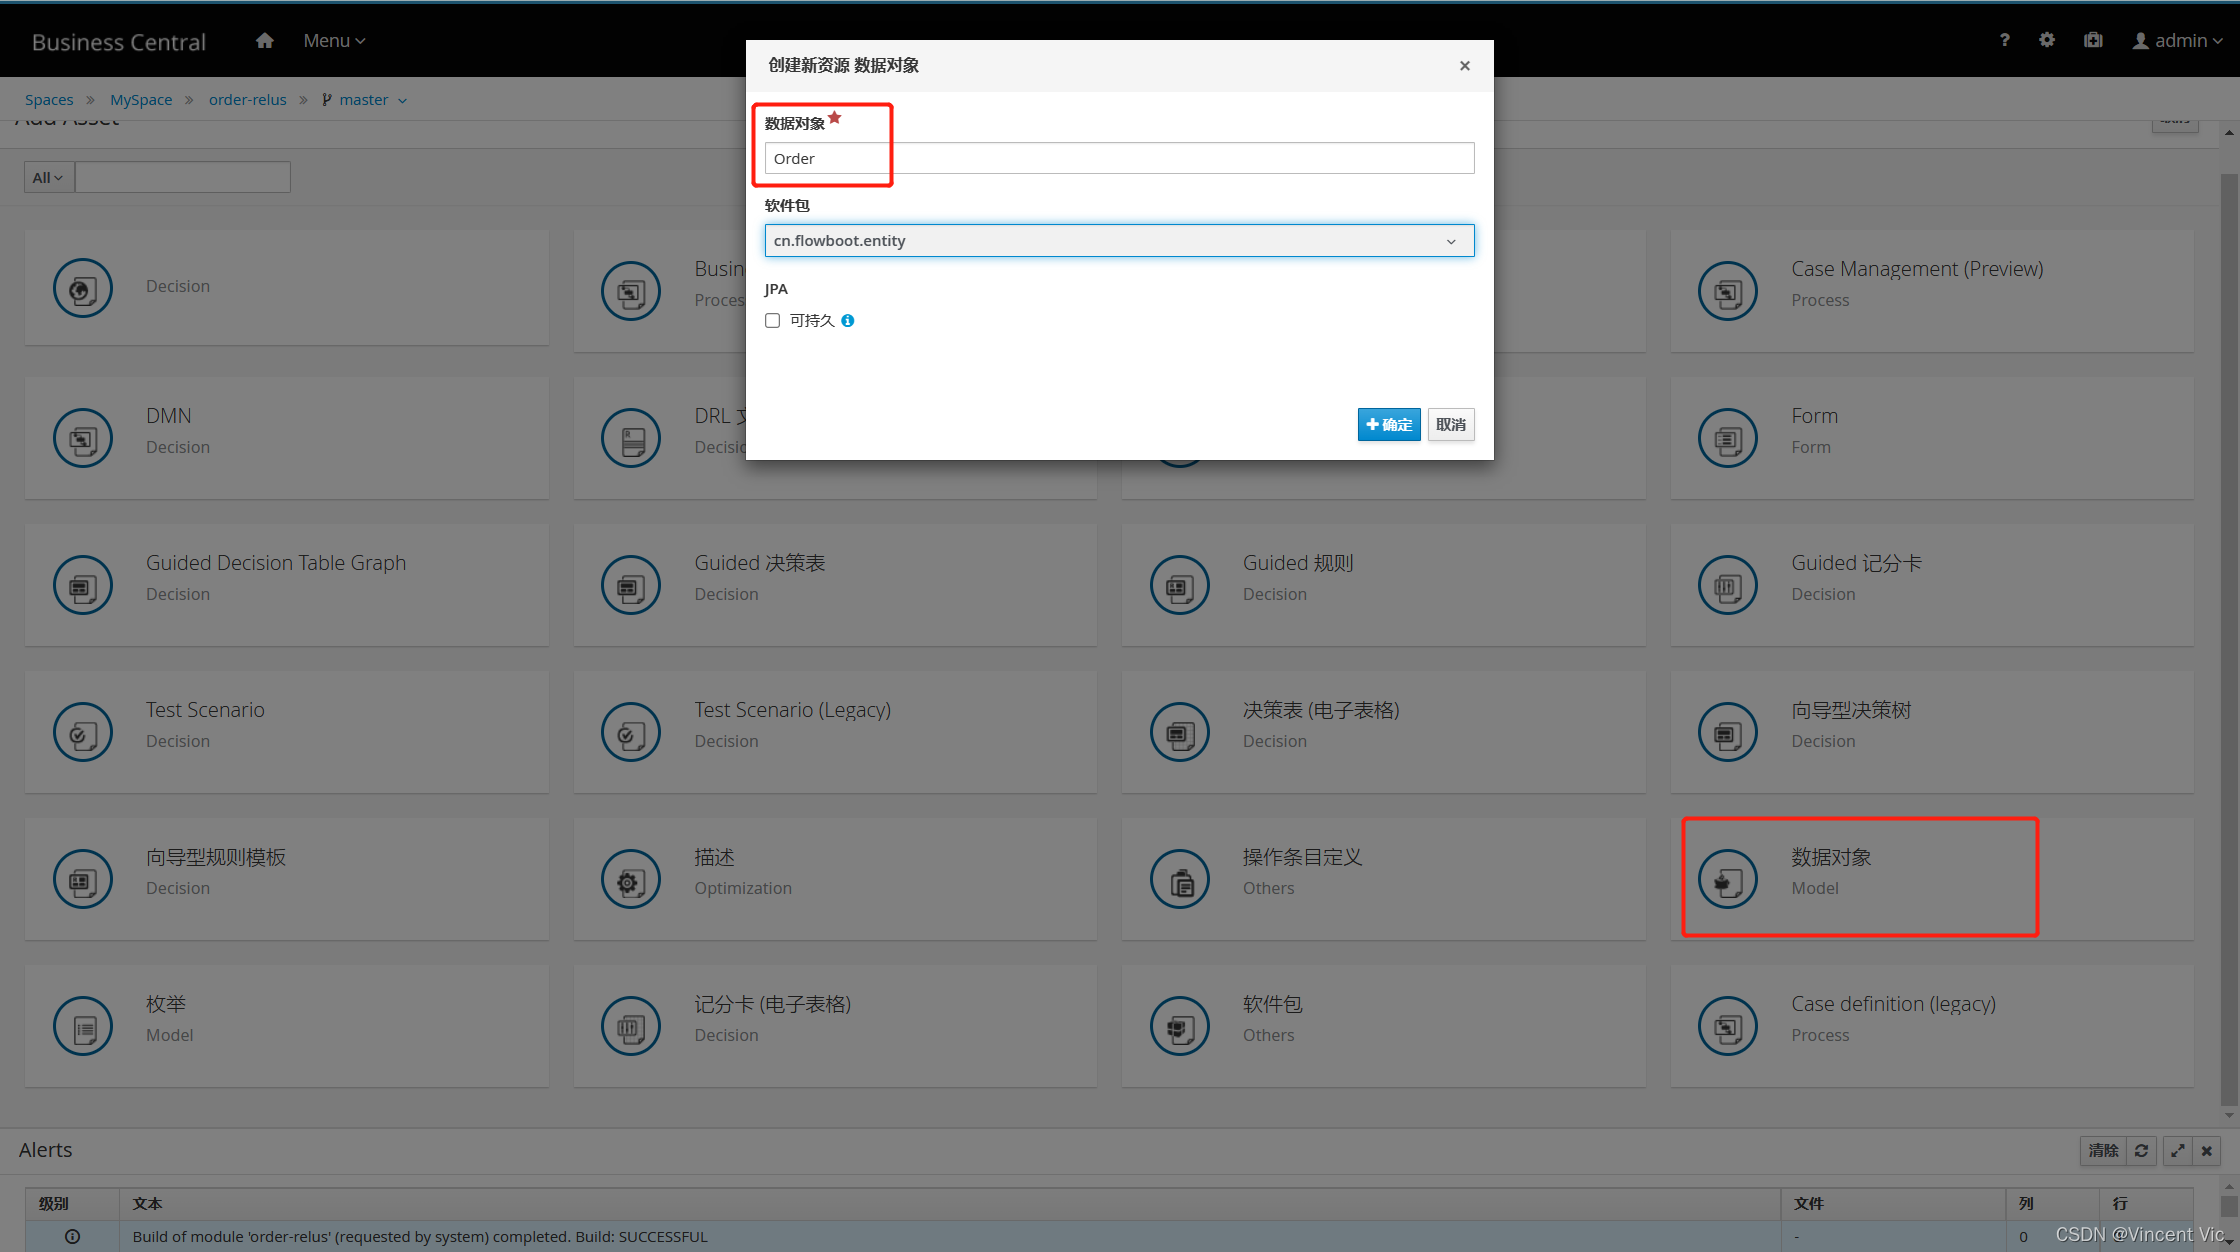Viewport: 2240px width, 1252px height.
Task: Click the Test Scenario asset icon
Action: pos(83,733)
